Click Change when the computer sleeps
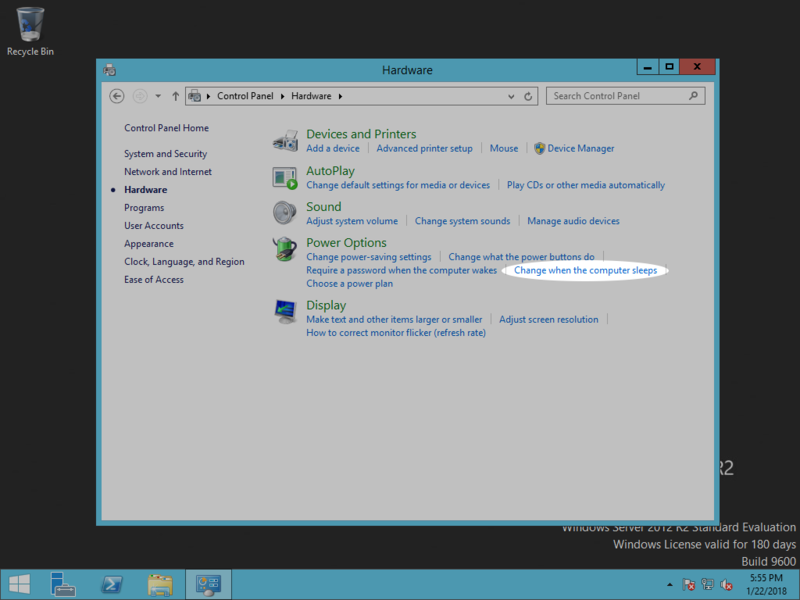Viewport: 800px width, 600px height. (x=585, y=271)
